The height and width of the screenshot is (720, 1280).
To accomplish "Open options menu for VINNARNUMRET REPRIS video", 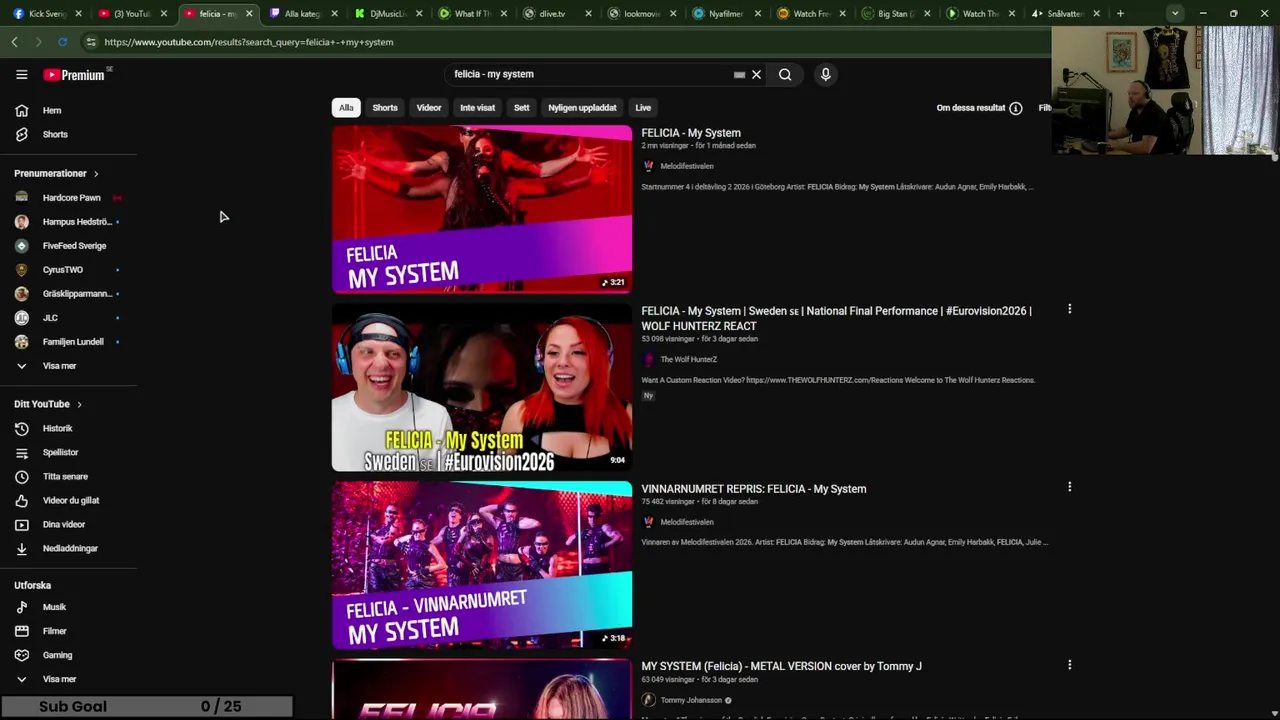I will (1069, 487).
